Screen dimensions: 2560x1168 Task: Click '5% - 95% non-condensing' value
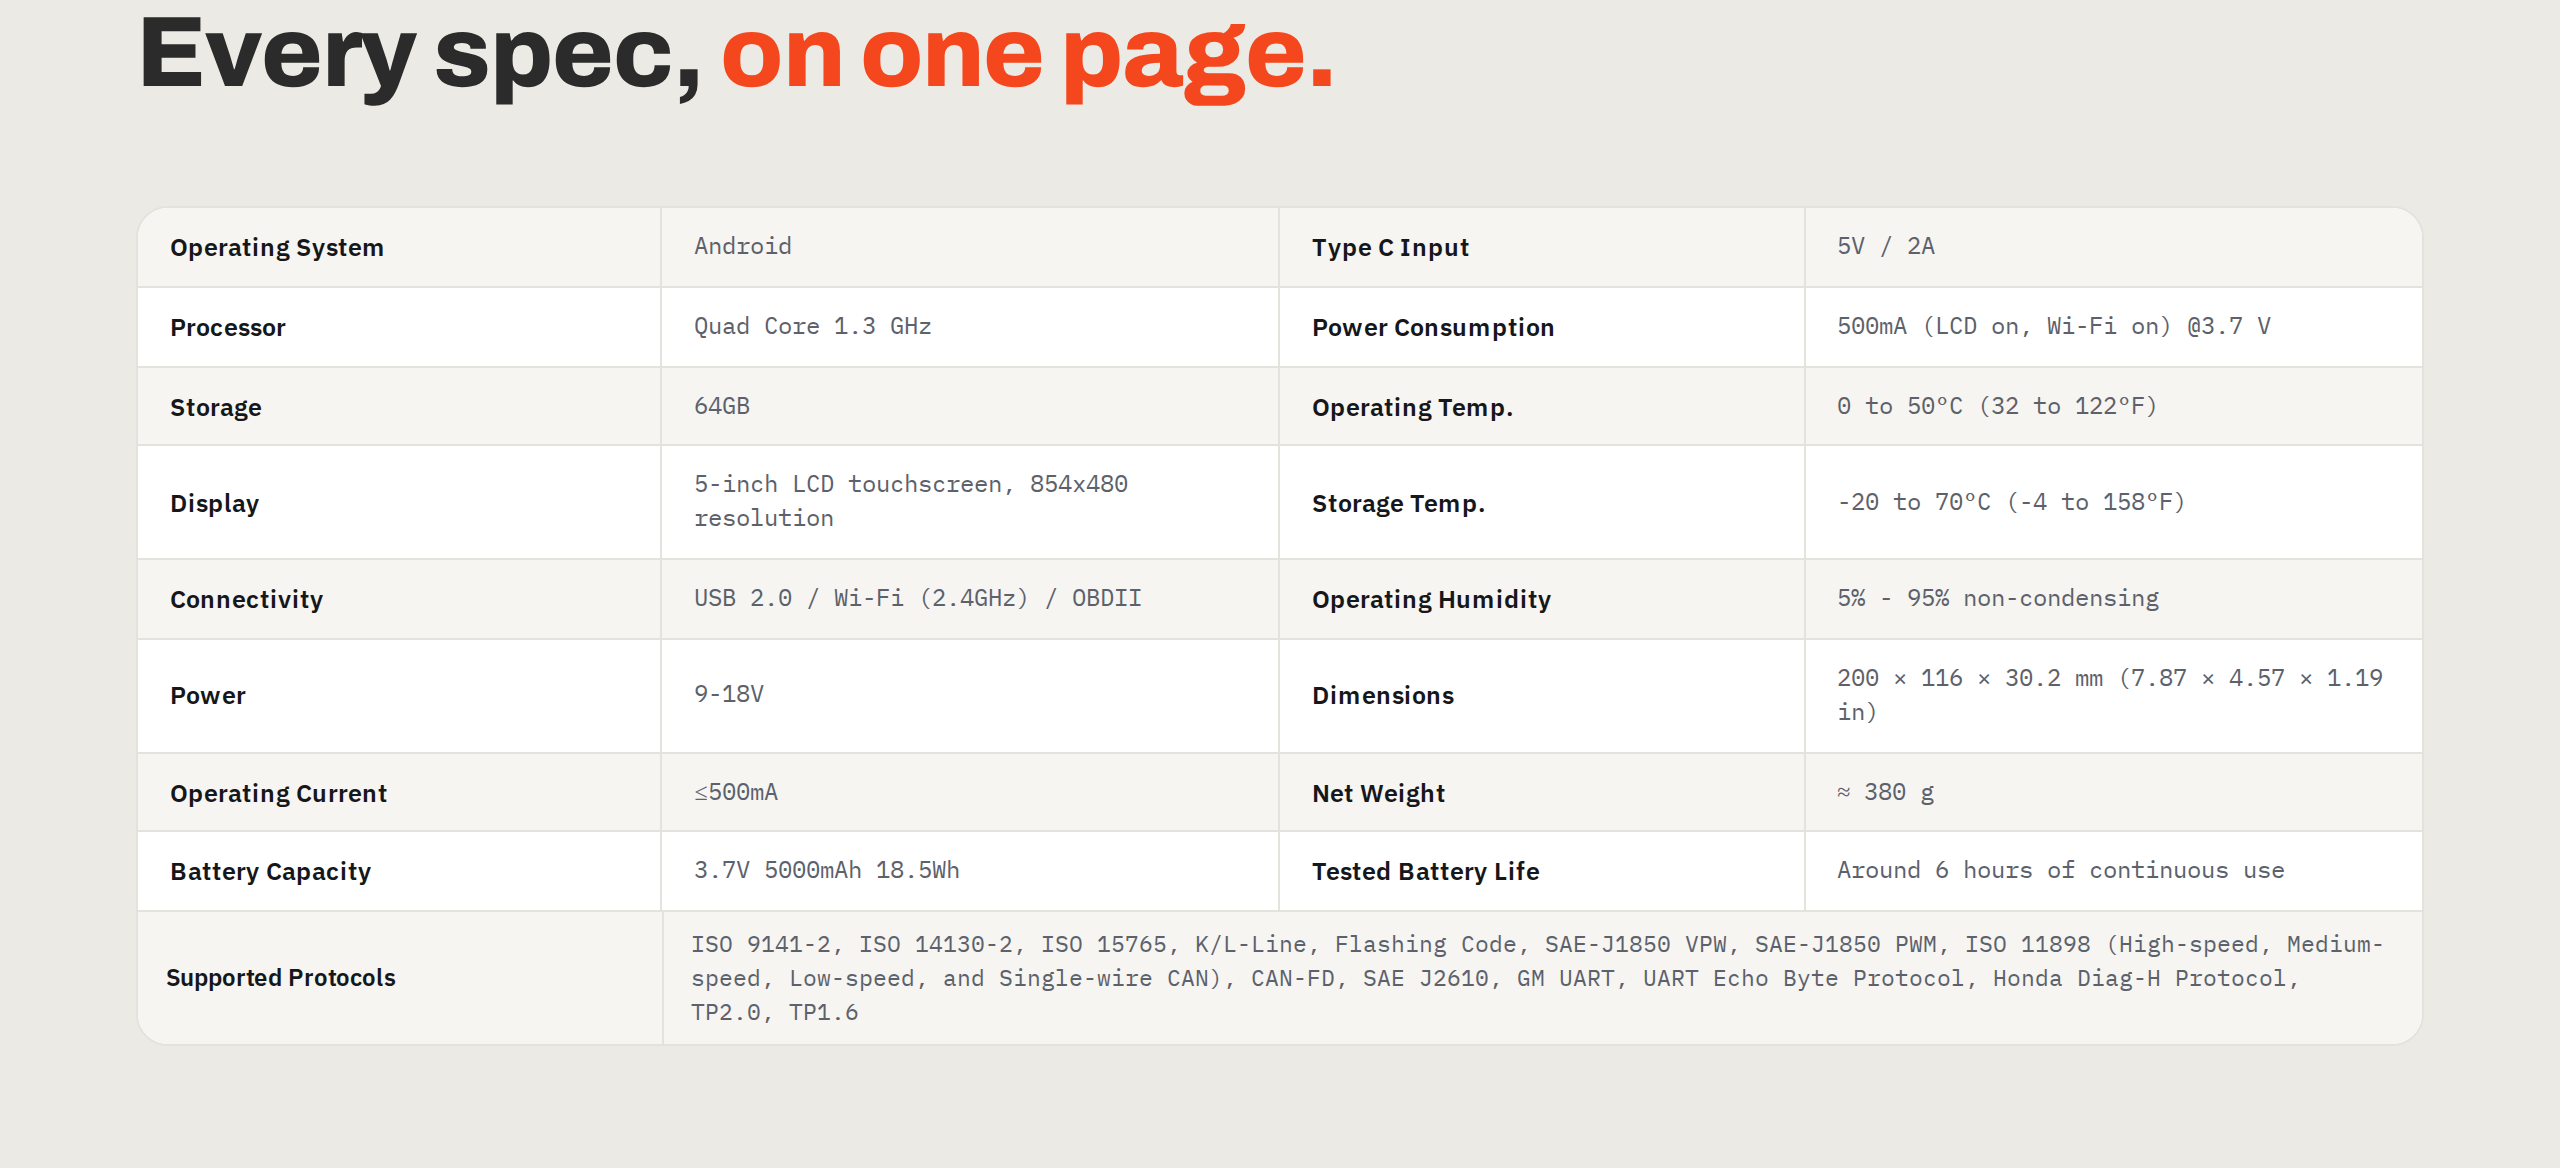[1998, 598]
